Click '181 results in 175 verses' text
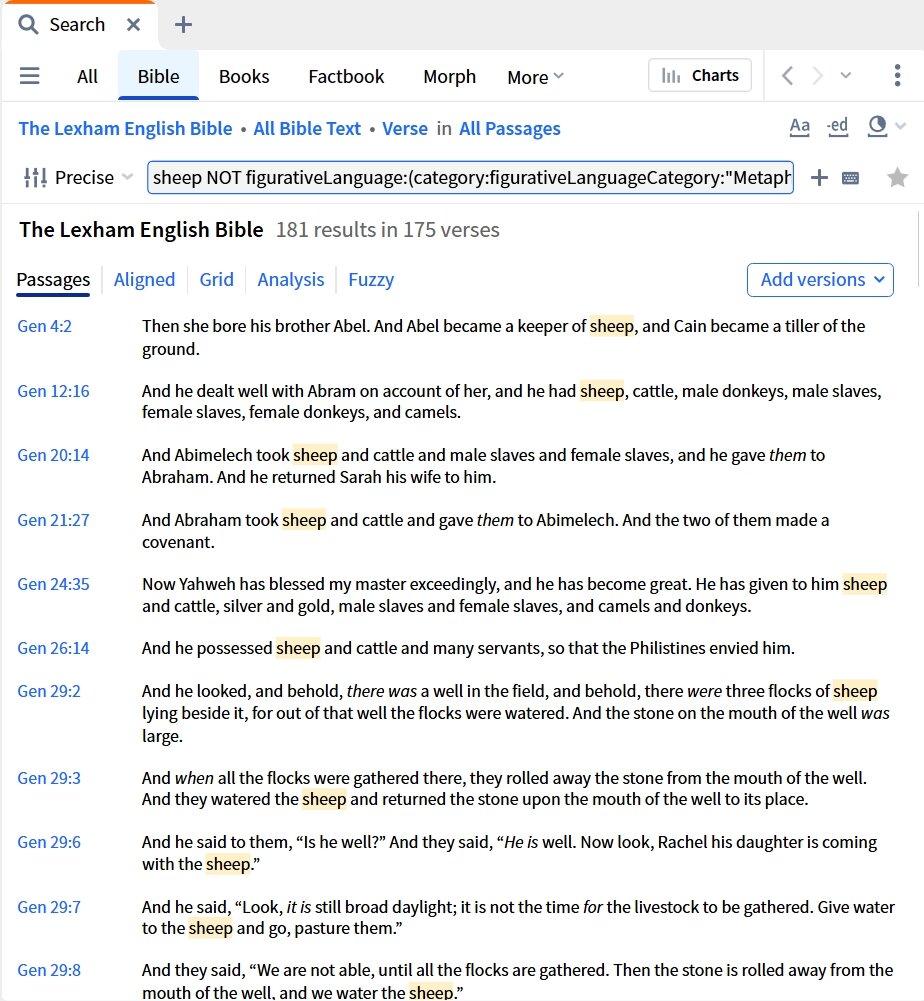The width and height of the screenshot is (924, 1001). pyautogui.click(x=387, y=230)
